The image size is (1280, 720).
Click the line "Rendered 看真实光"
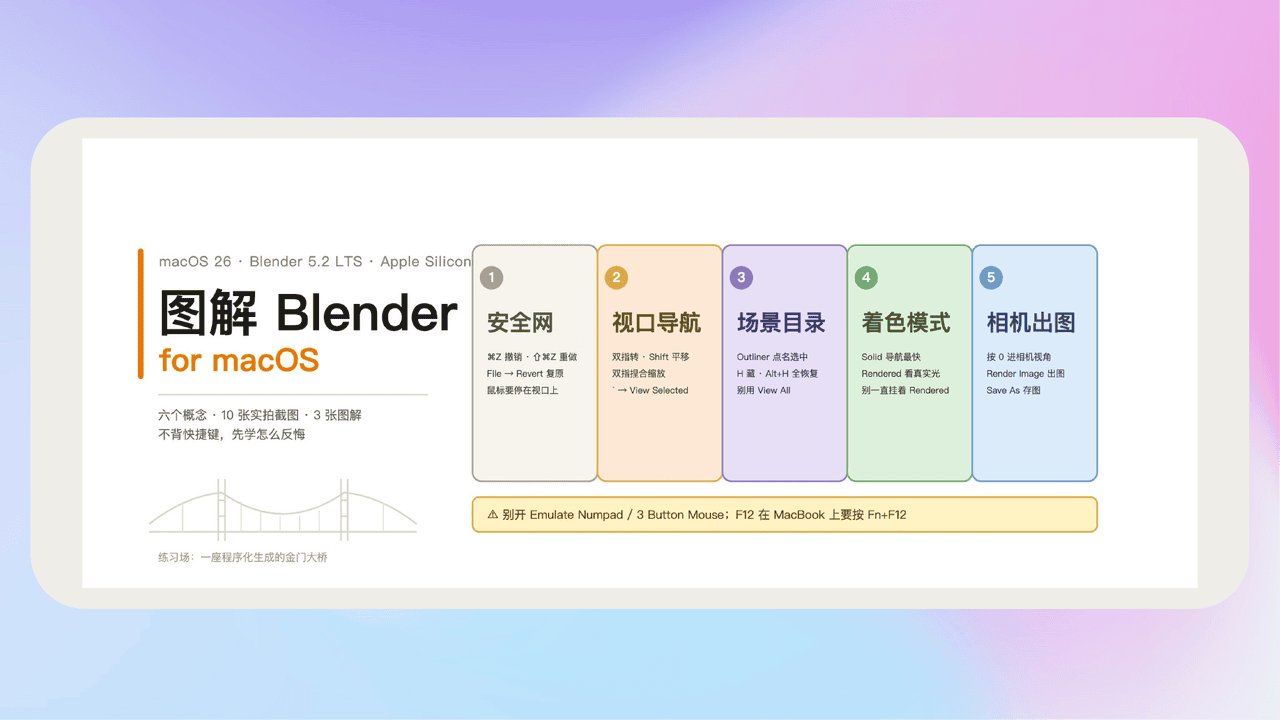point(901,374)
